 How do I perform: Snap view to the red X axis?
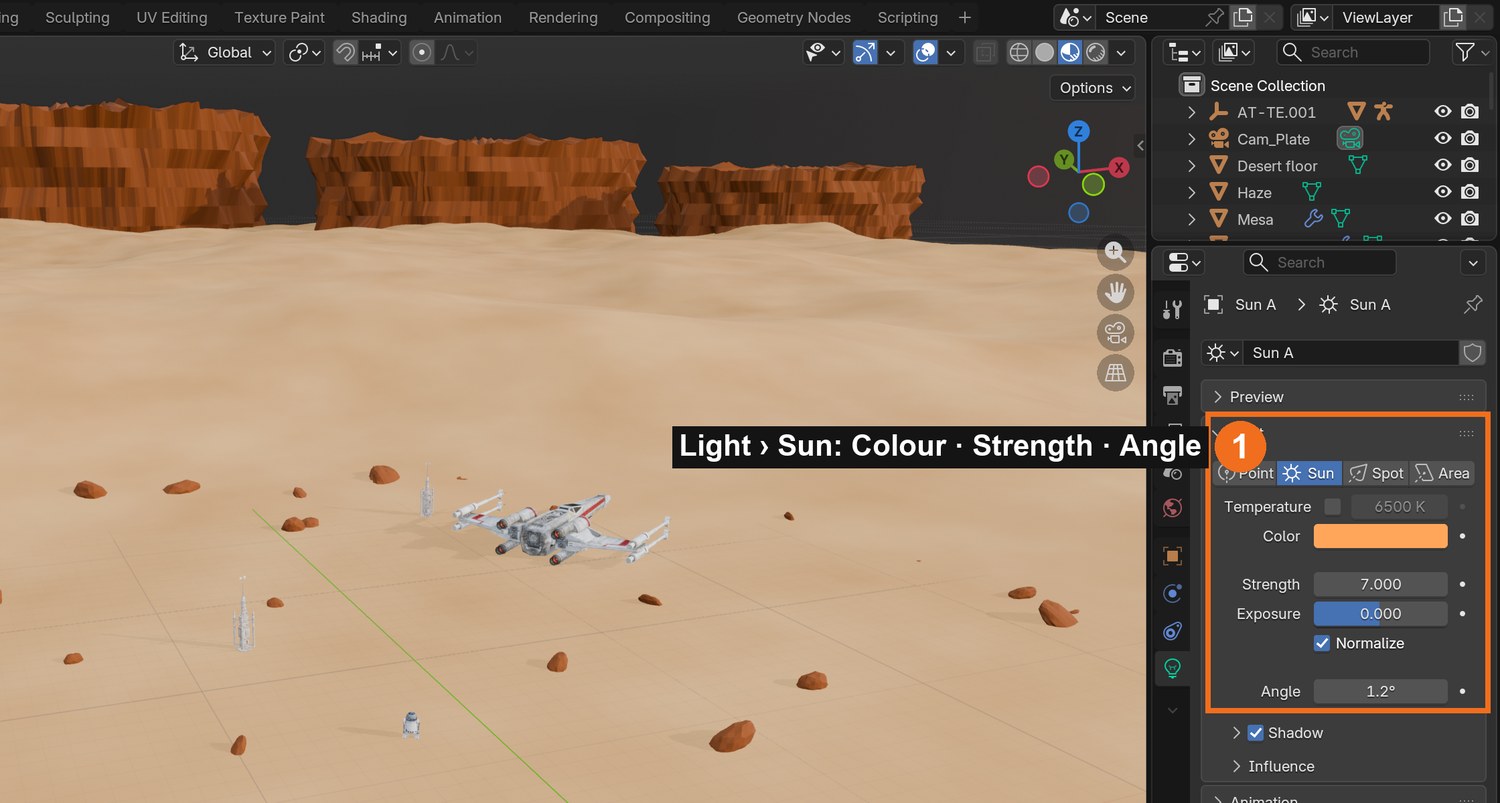(x=1119, y=167)
